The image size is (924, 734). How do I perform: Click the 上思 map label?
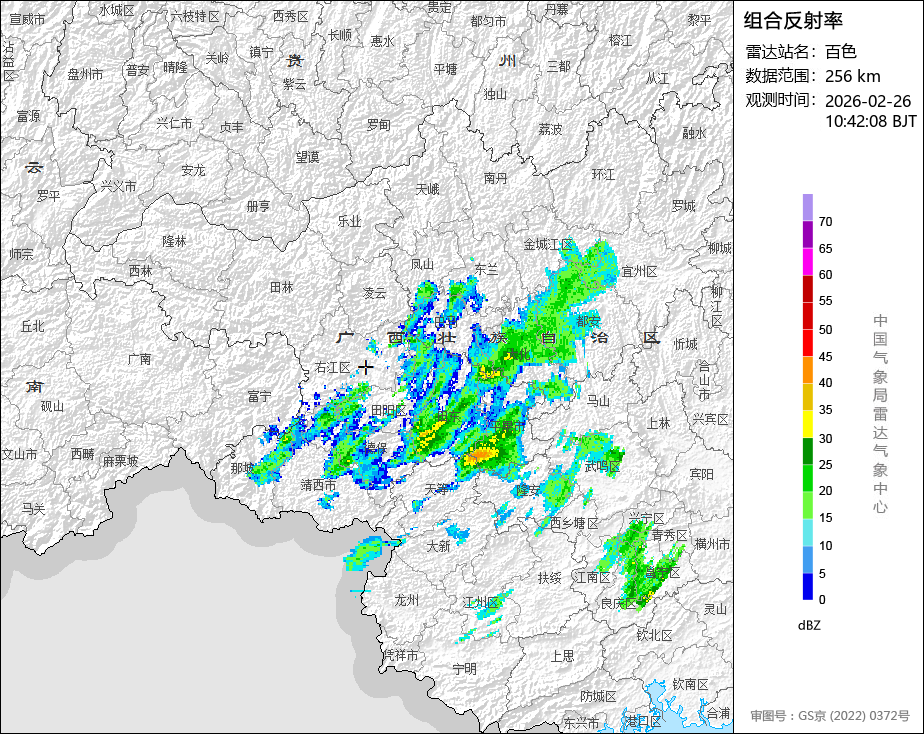click(x=562, y=656)
